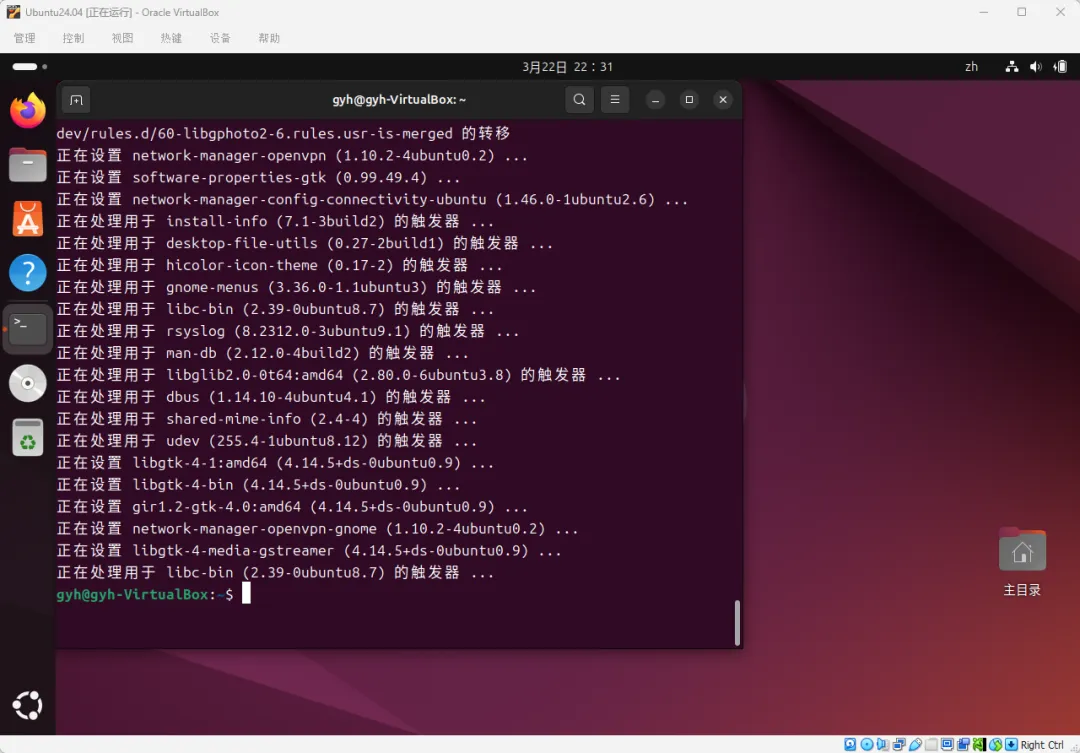The image size is (1080, 753).
Task: Click the software-properties-gtk line
Action: coord(258,178)
